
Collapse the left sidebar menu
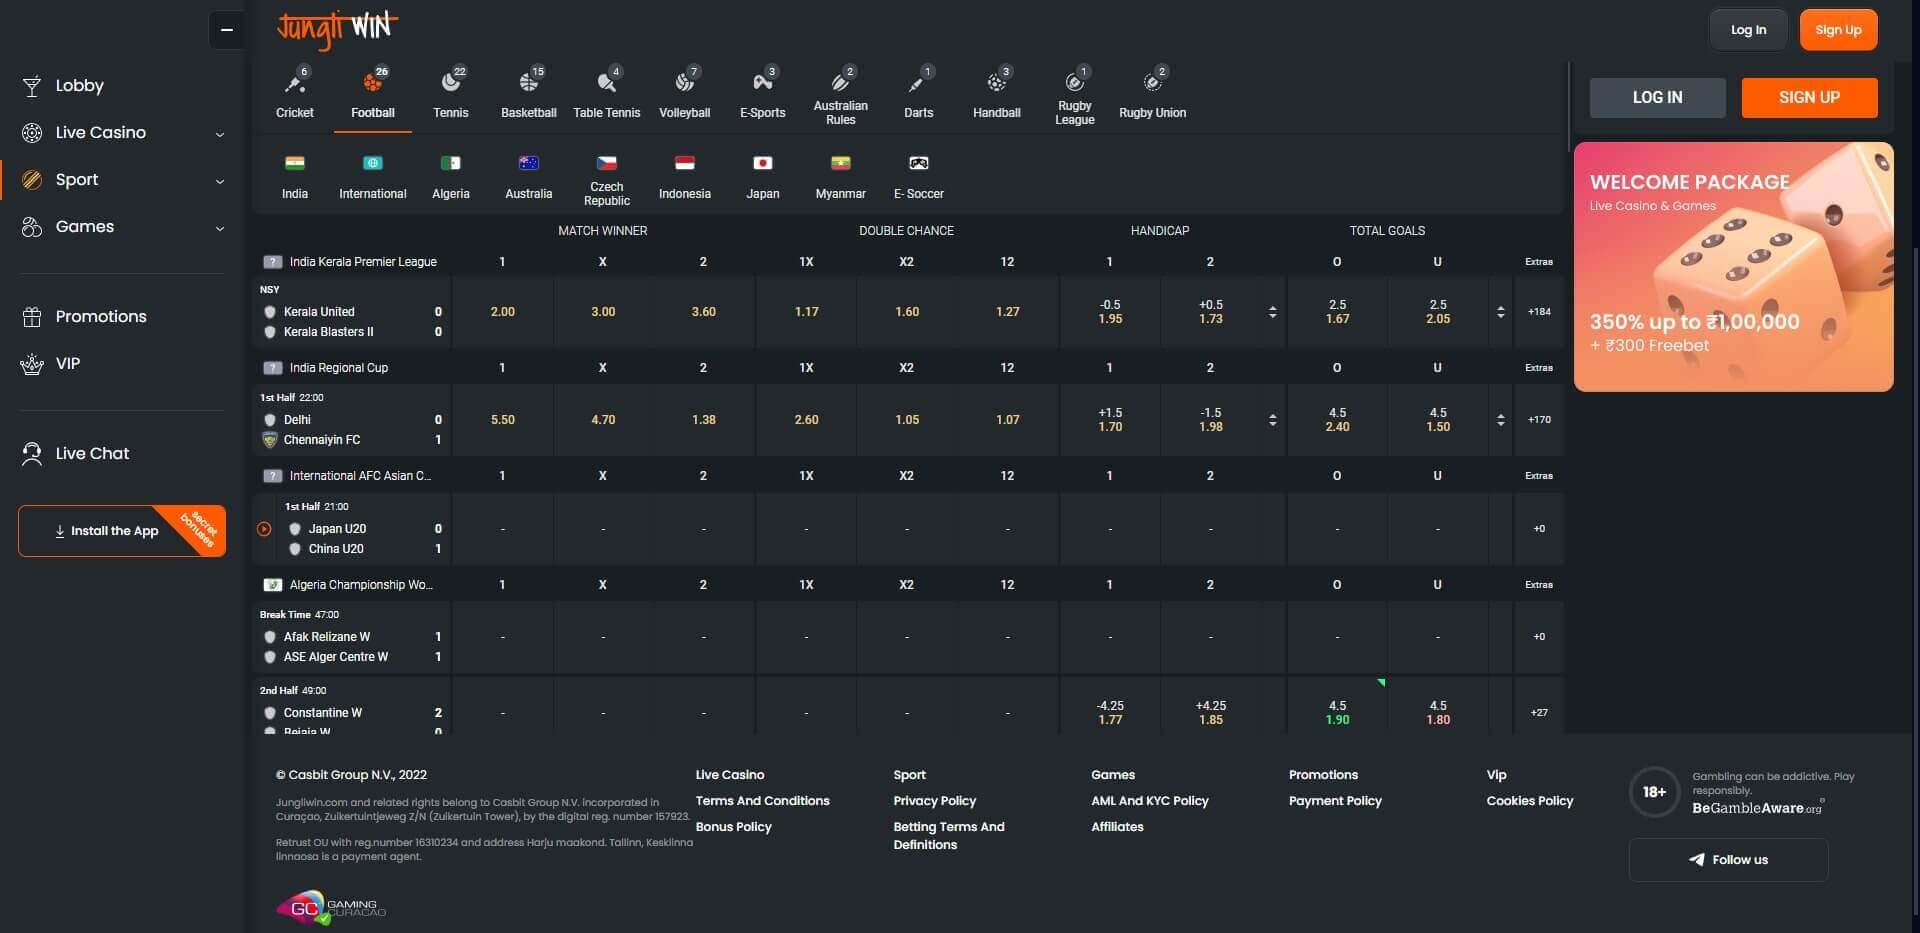pos(227,30)
